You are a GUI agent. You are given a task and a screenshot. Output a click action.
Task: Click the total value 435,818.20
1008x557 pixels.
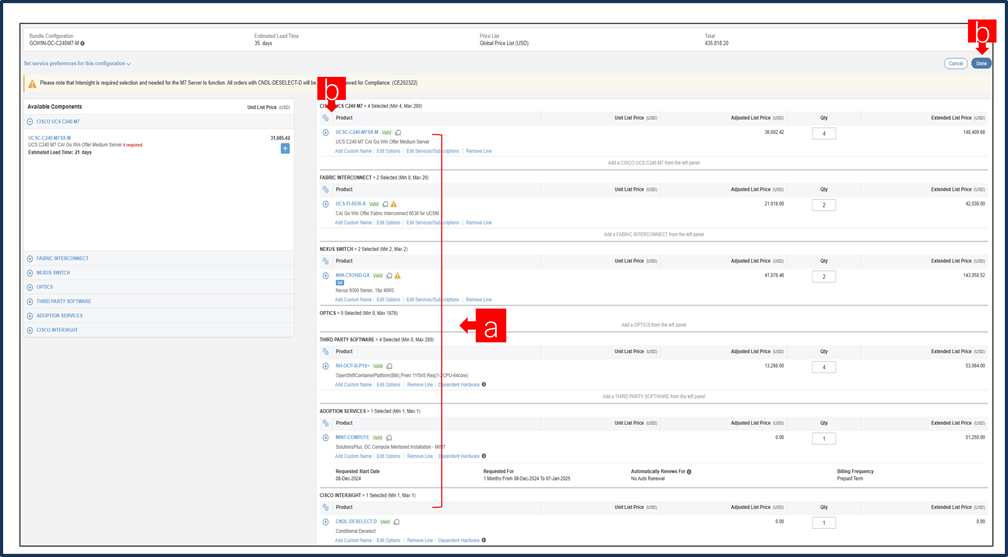(717, 43)
